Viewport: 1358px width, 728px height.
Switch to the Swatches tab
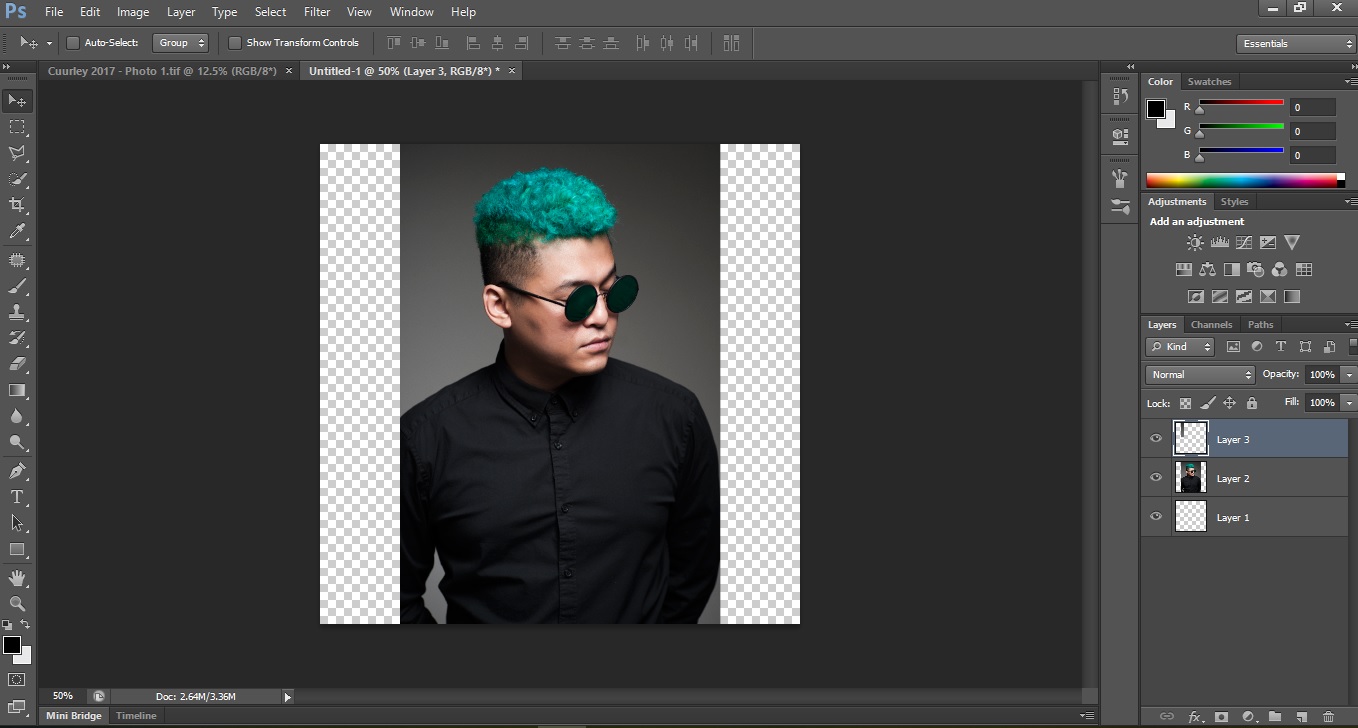point(1209,82)
